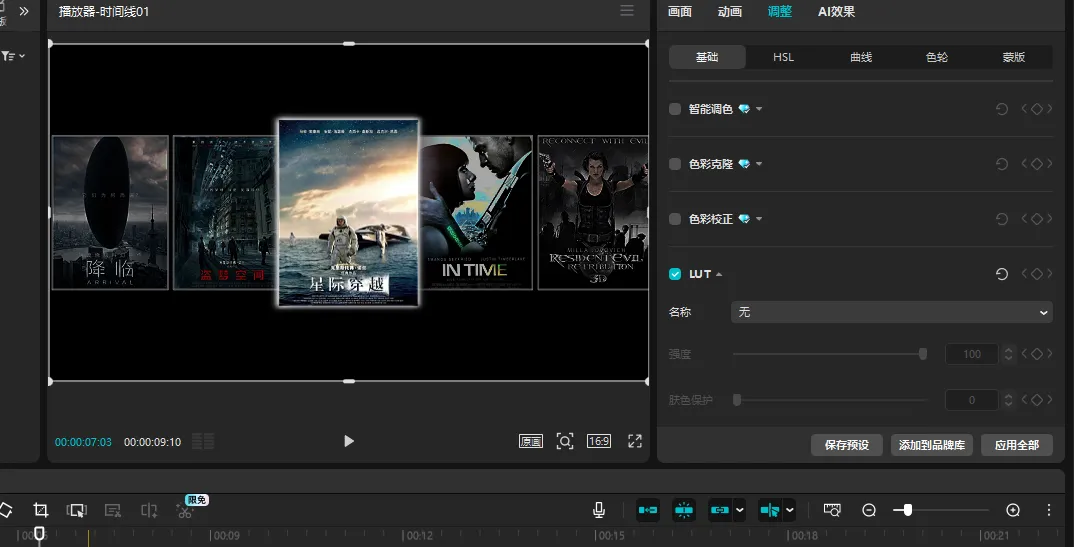Start voice recording with microphone icon
The image size is (1074, 547).
(599, 510)
